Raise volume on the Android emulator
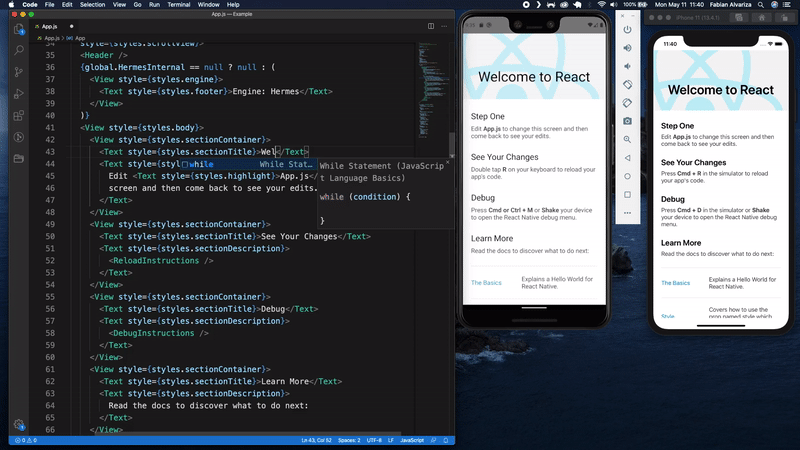This screenshot has height=450, width=800. (628, 48)
